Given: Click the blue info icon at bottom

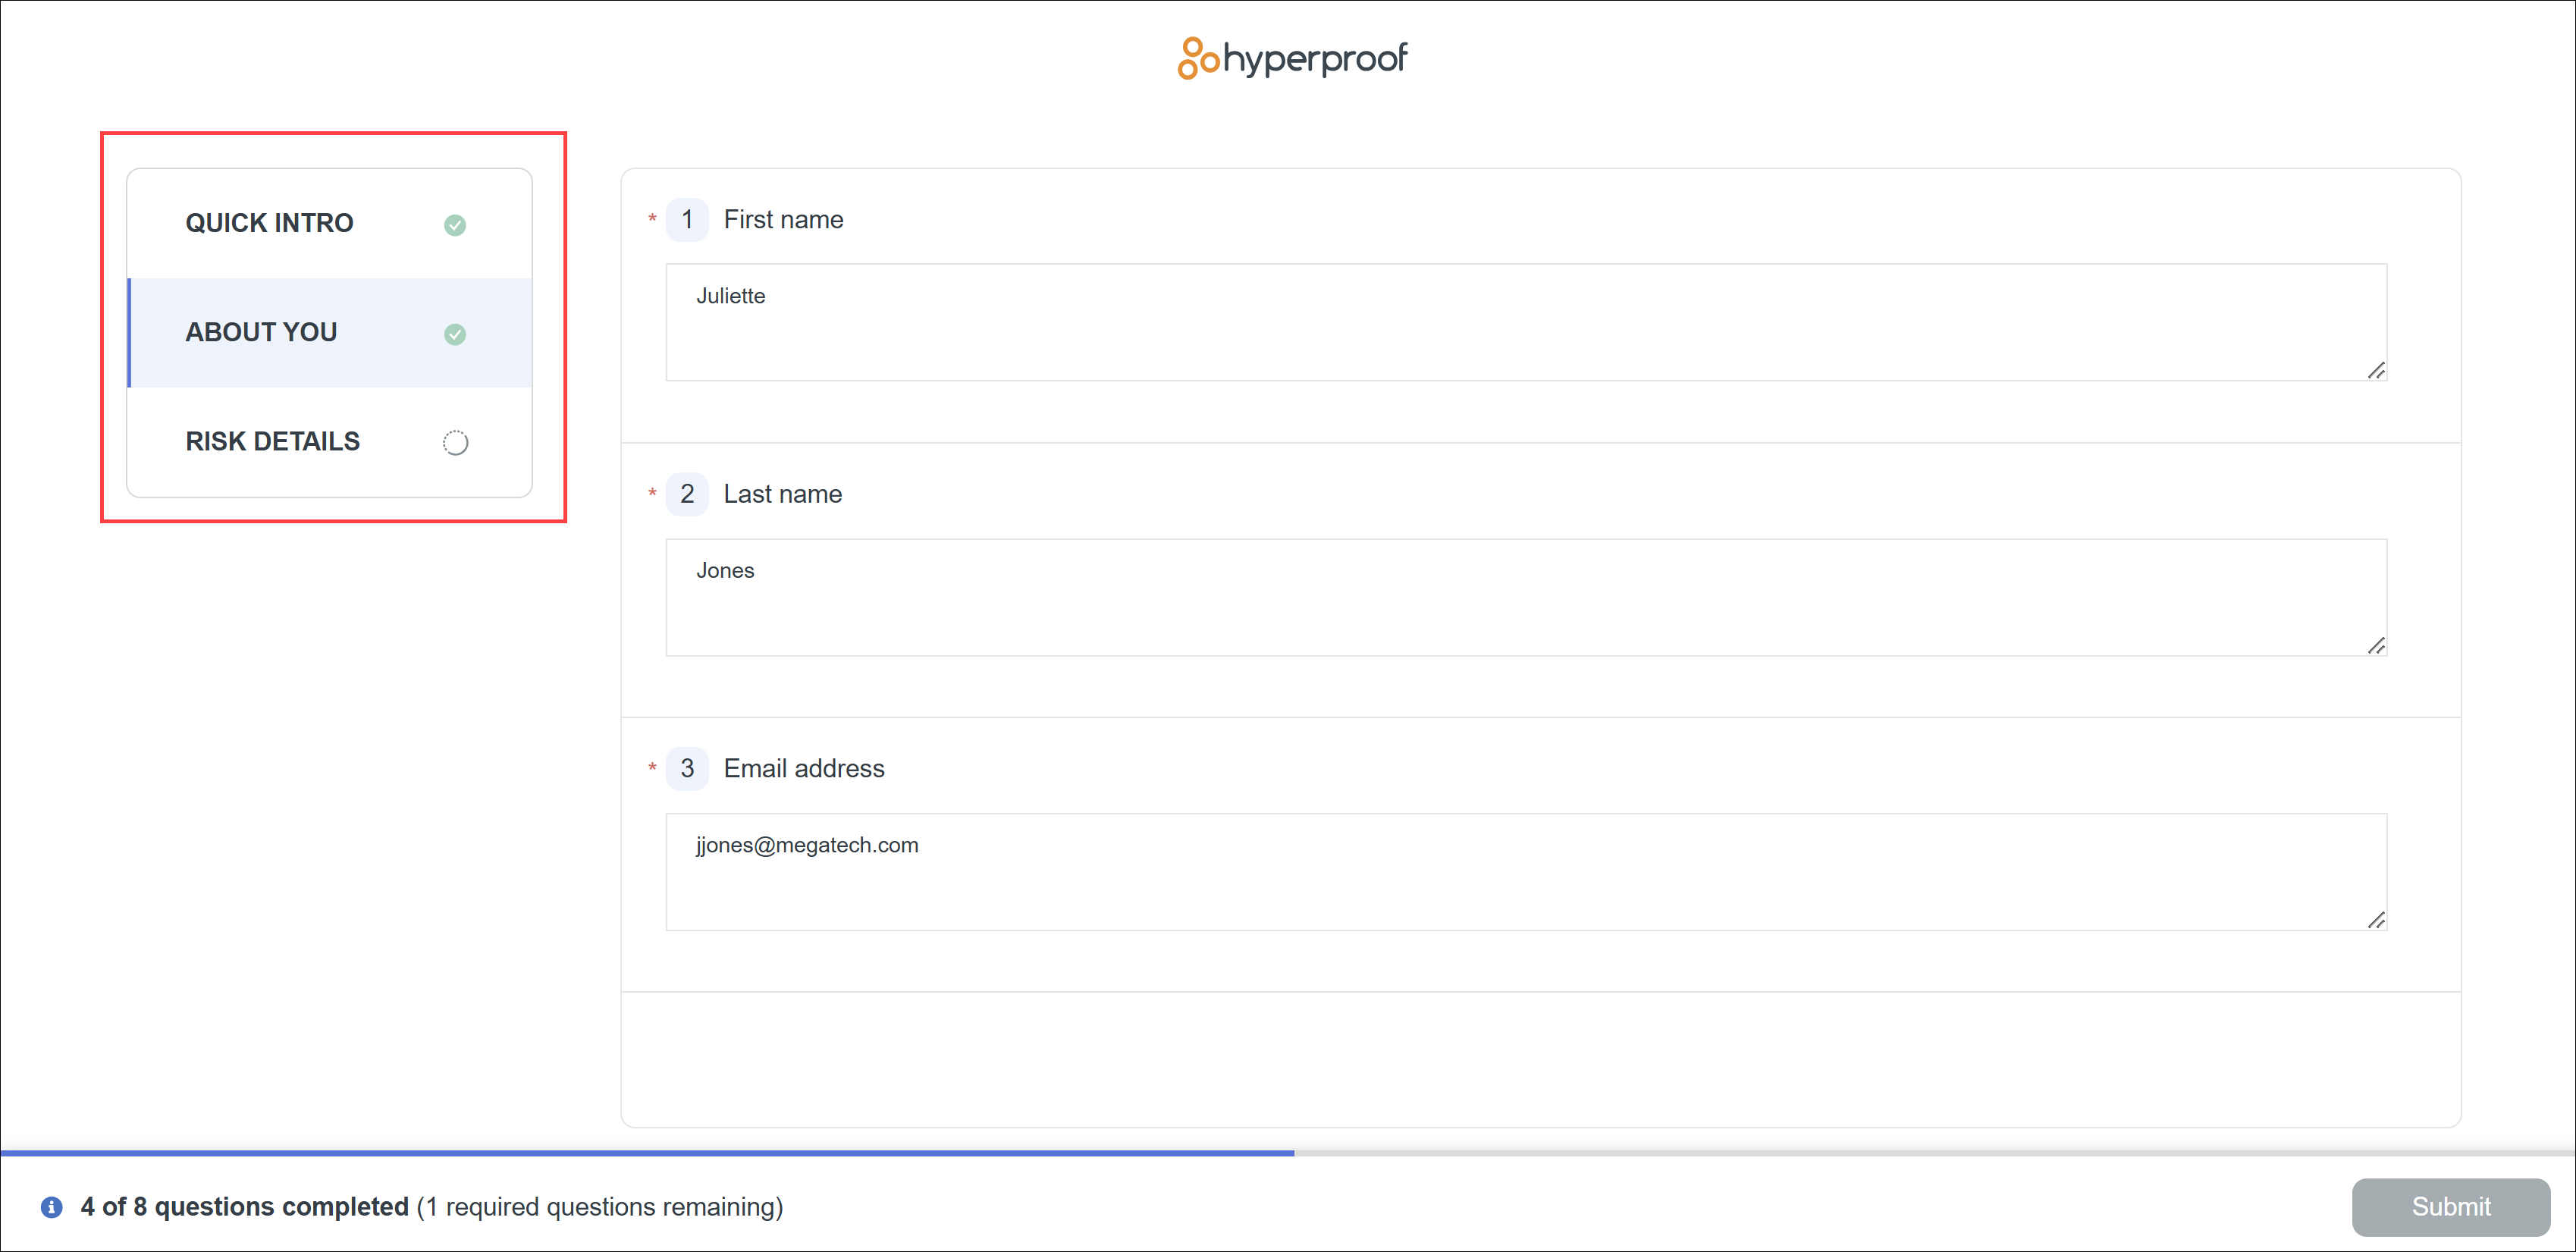Looking at the screenshot, I should (51, 1207).
